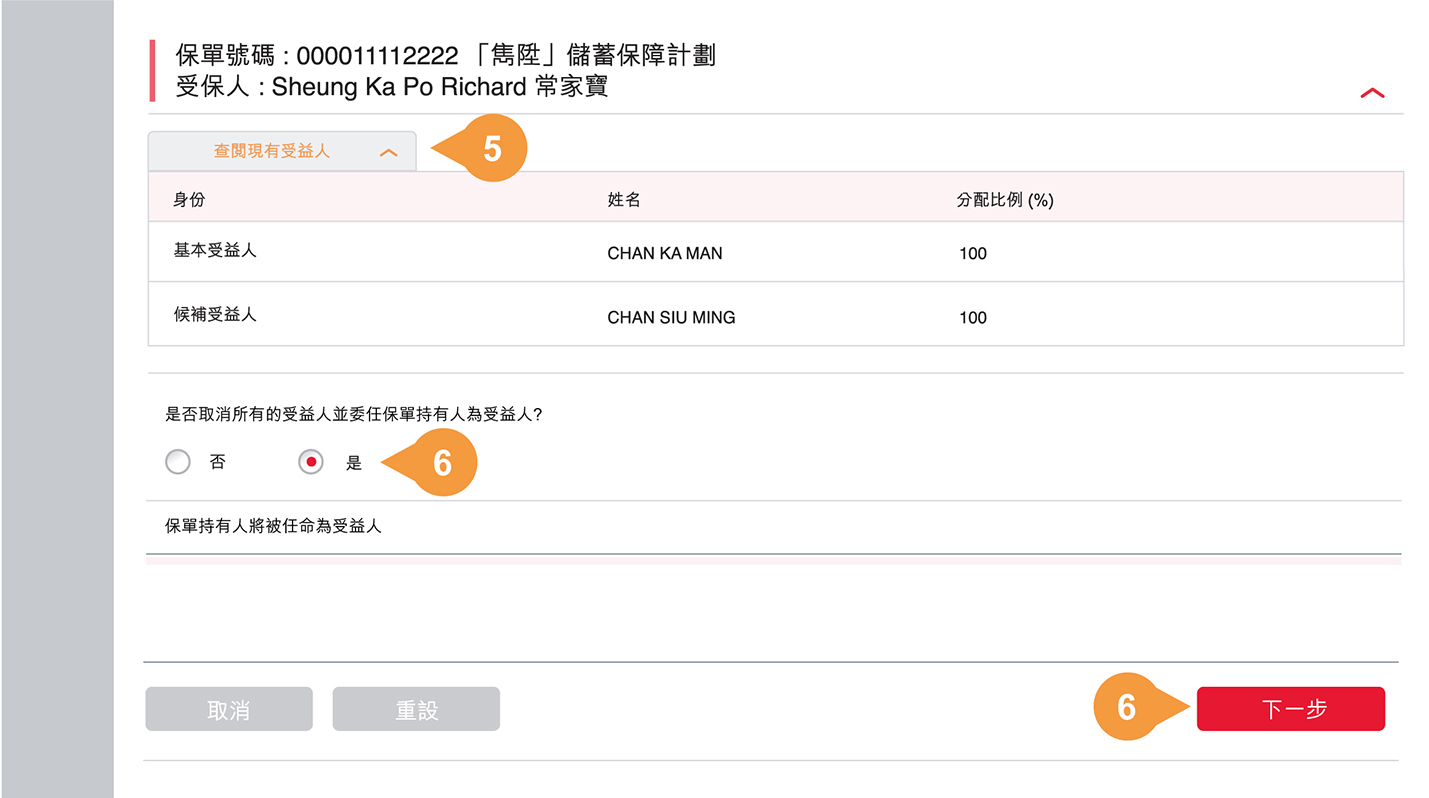
Task: Click the 姓名 column header
Action: [624, 200]
